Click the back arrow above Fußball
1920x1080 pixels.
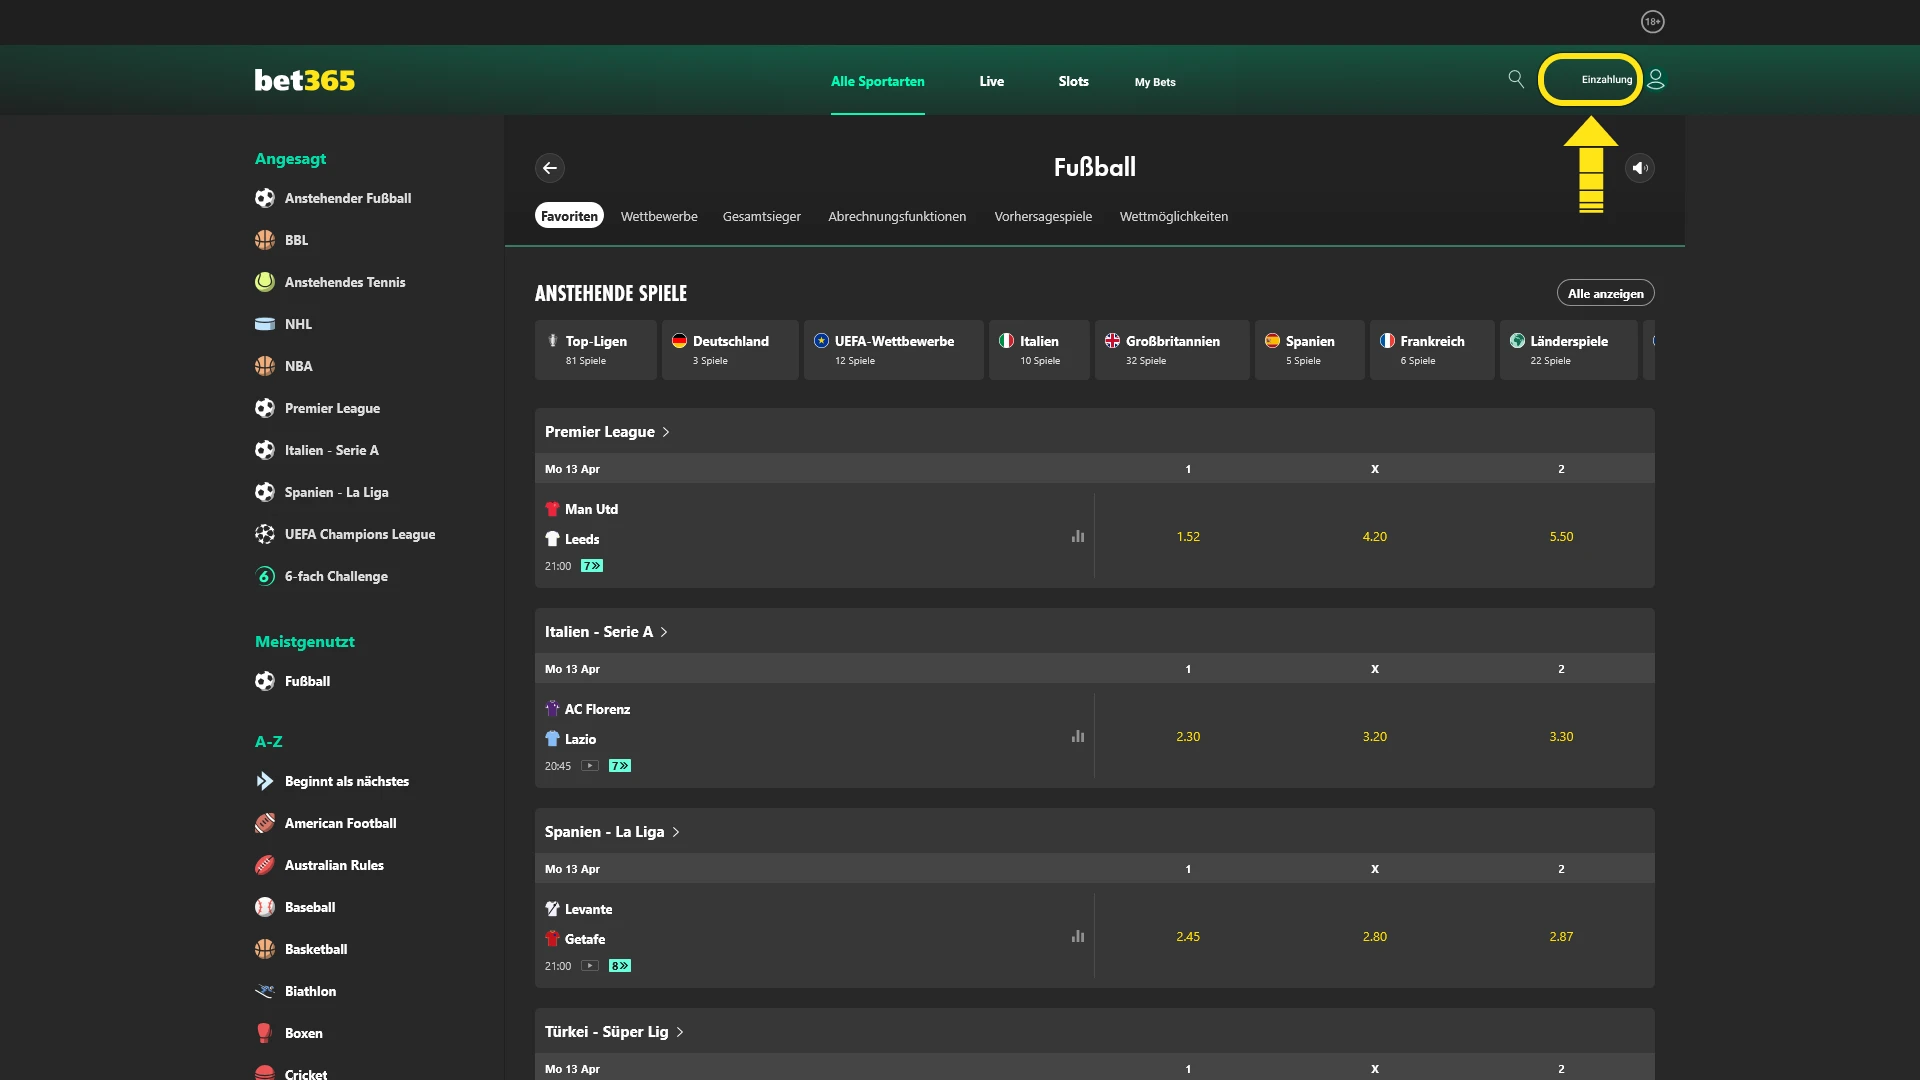pos(550,168)
